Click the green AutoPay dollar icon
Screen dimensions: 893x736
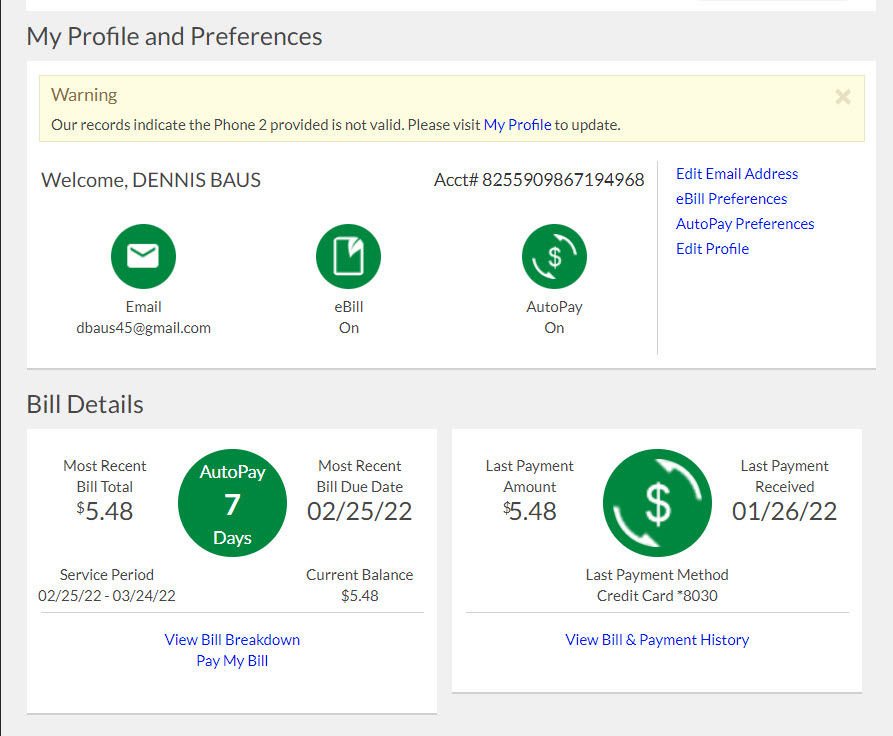554,257
